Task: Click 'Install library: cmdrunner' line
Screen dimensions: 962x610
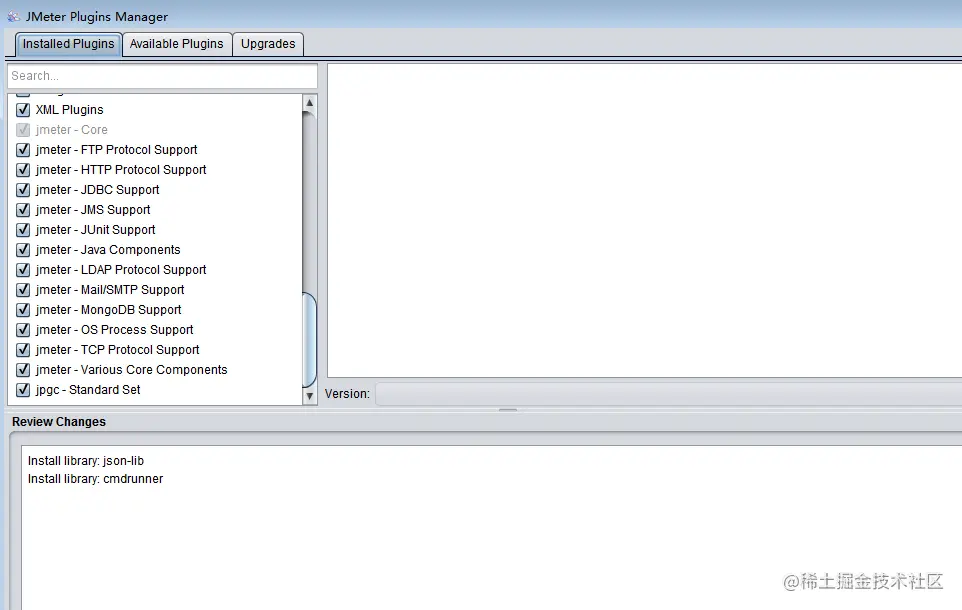Action: coord(96,479)
